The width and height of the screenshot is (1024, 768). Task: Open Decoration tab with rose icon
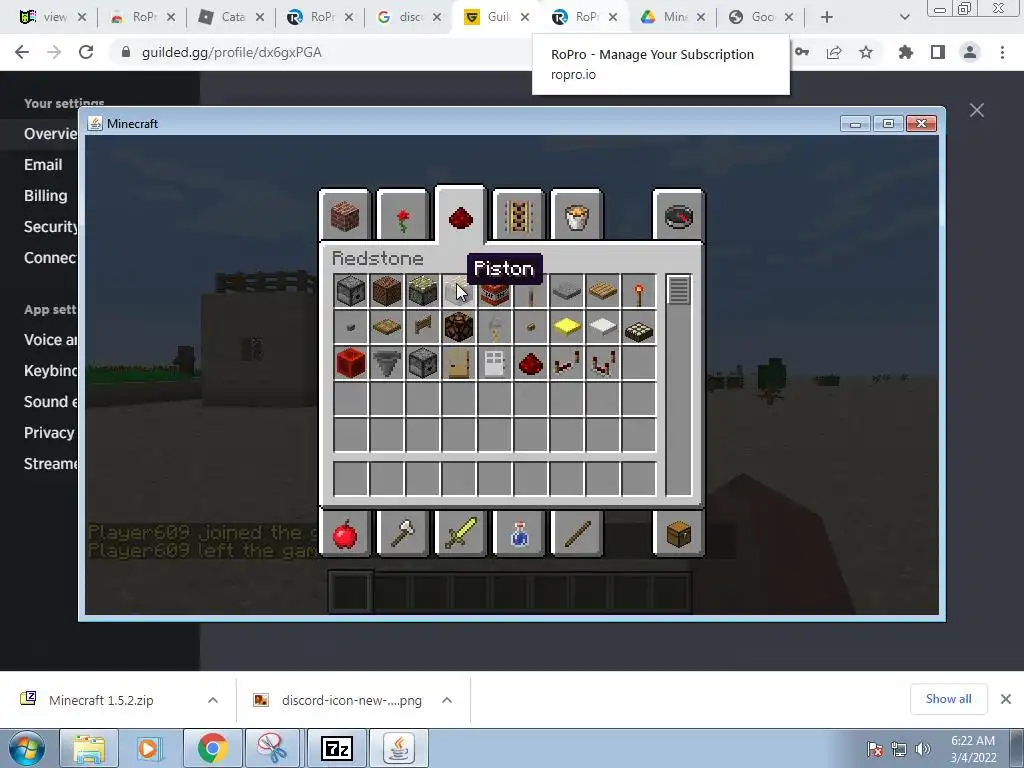point(402,216)
